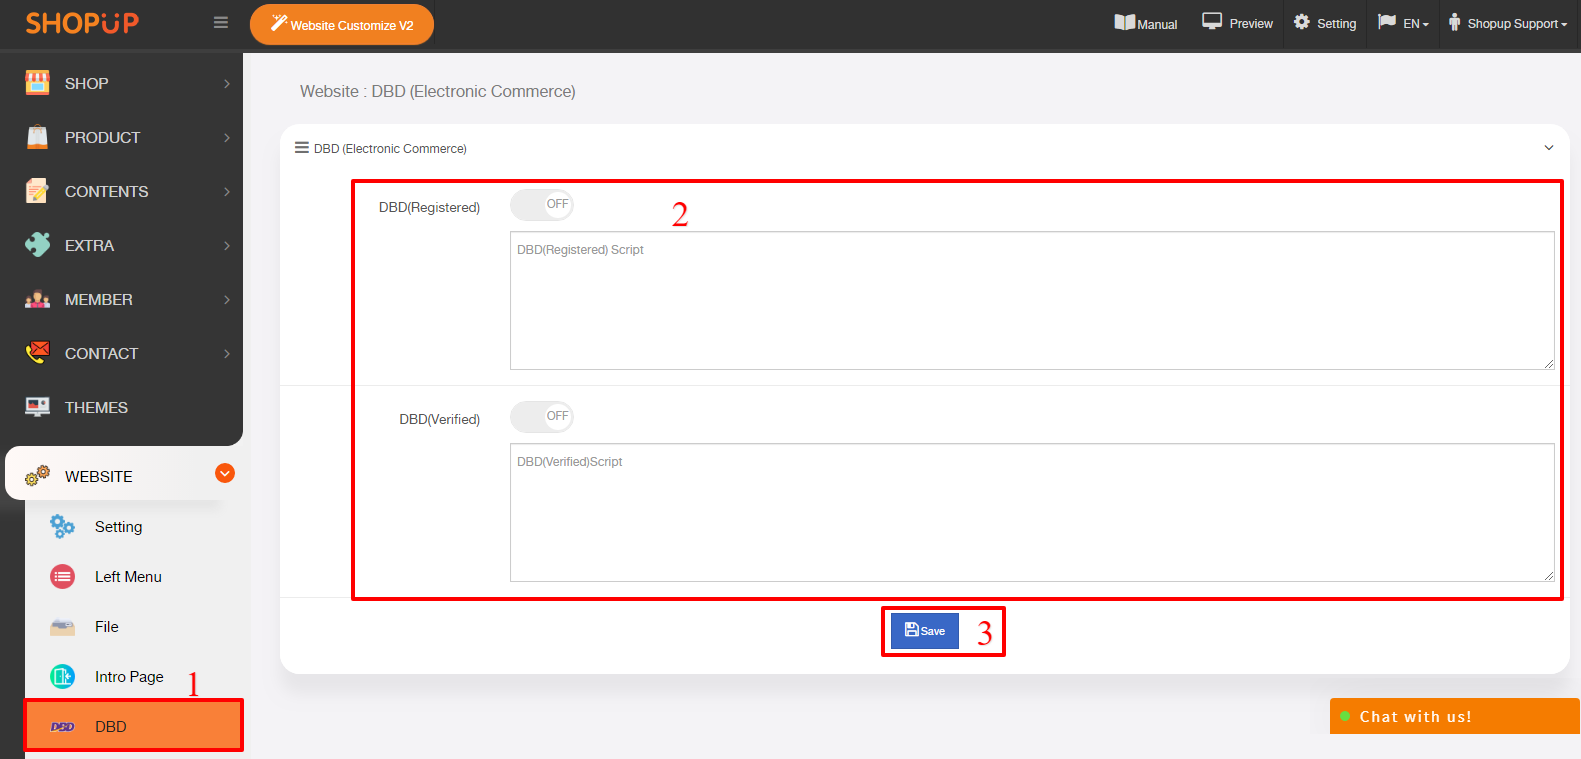The height and width of the screenshot is (759, 1581).
Task: Toggle the hamburger sidebar menu icon
Action: point(221,23)
